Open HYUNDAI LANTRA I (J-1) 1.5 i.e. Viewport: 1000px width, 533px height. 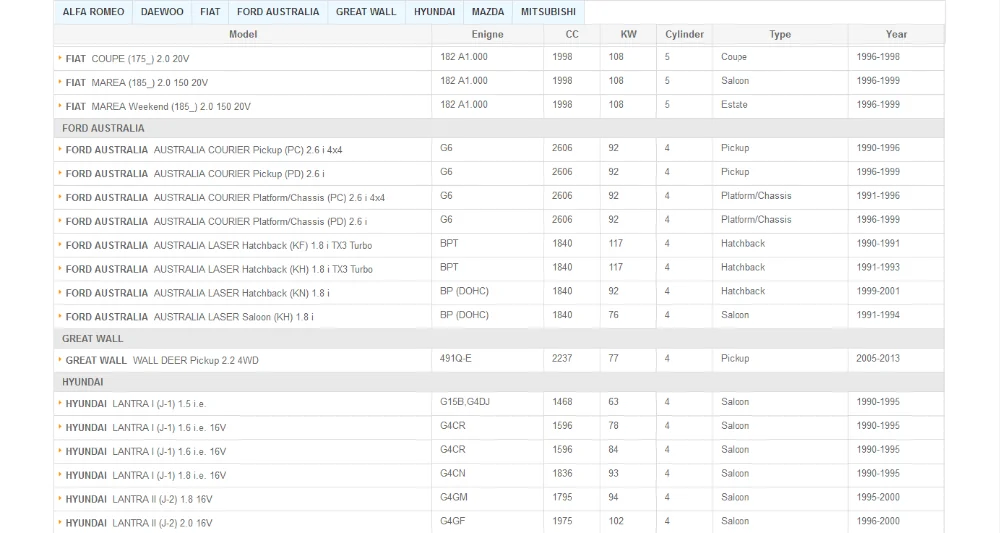tap(135, 404)
